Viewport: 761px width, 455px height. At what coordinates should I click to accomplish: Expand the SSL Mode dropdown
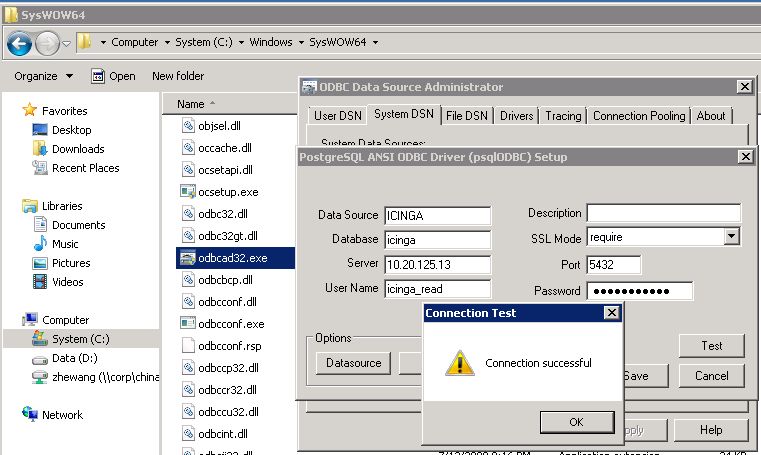[x=731, y=237]
